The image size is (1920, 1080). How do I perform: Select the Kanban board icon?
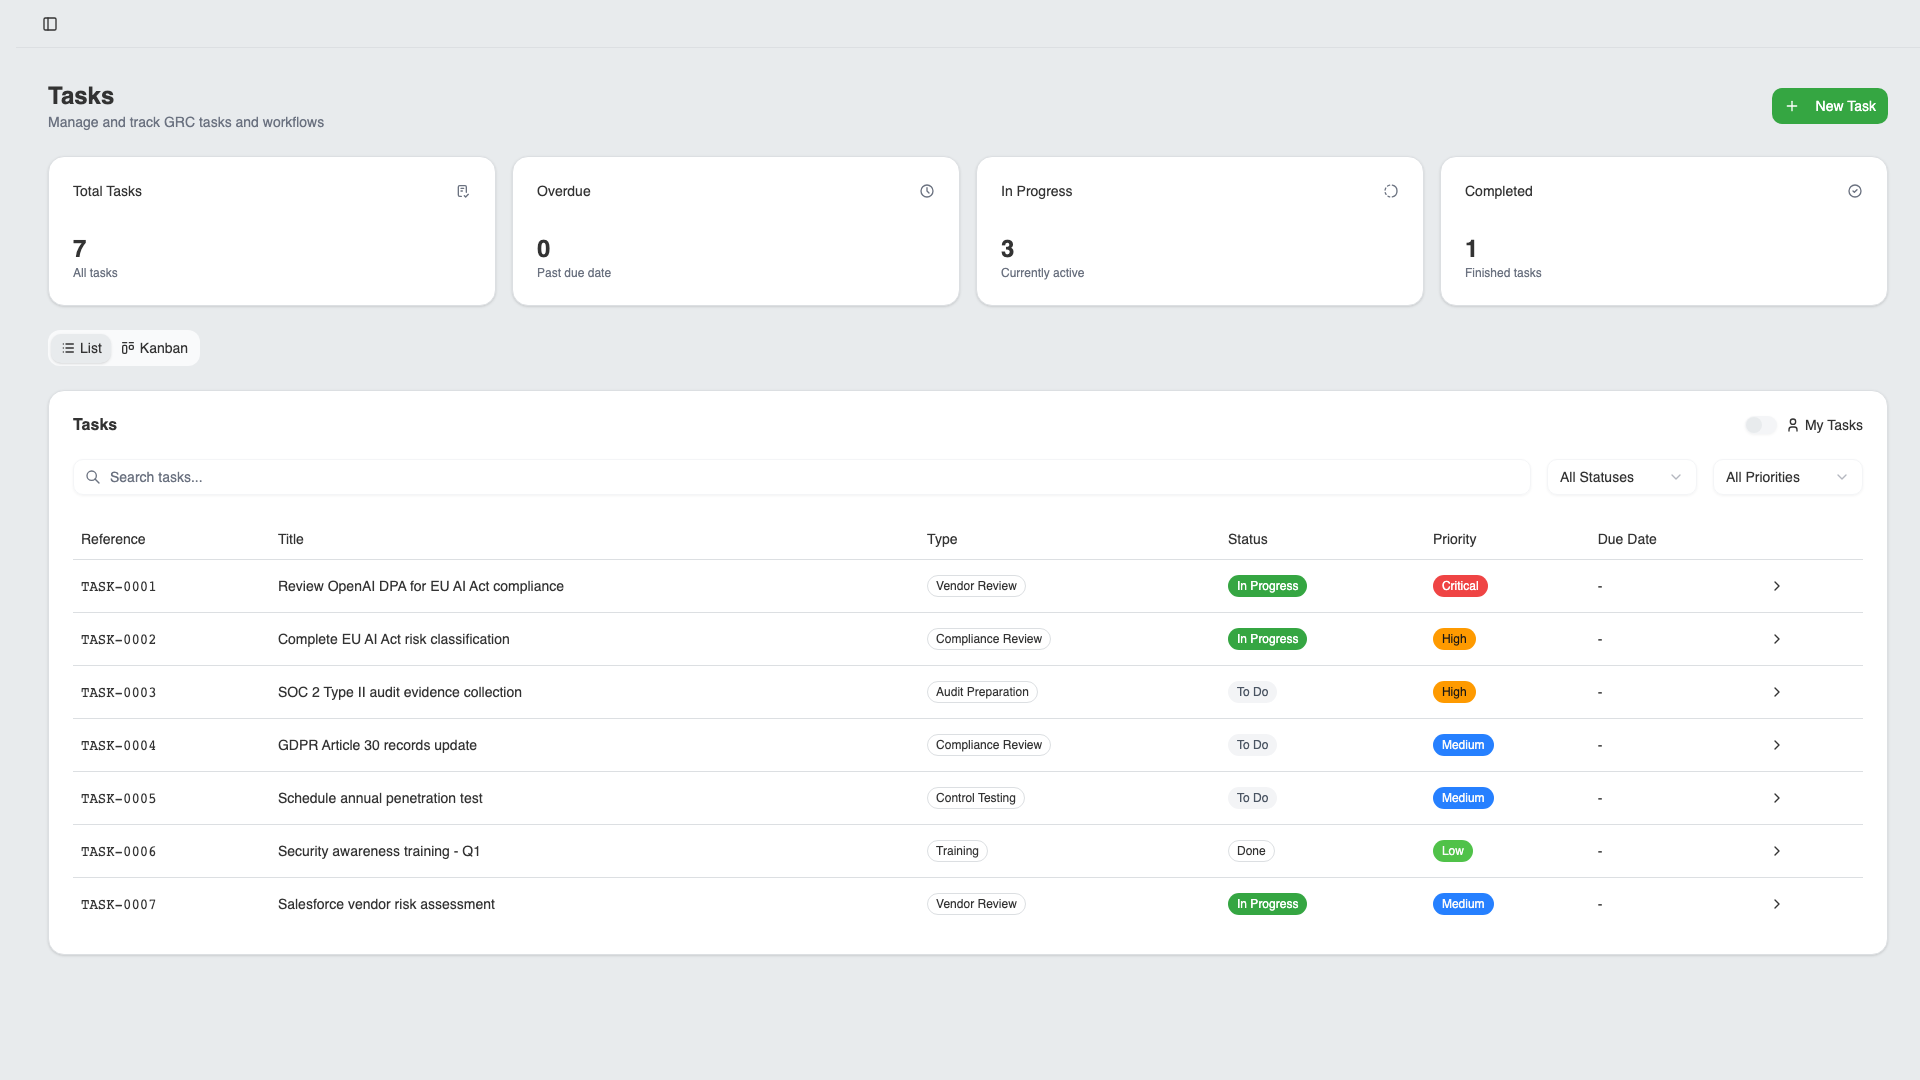(x=128, y=348)
